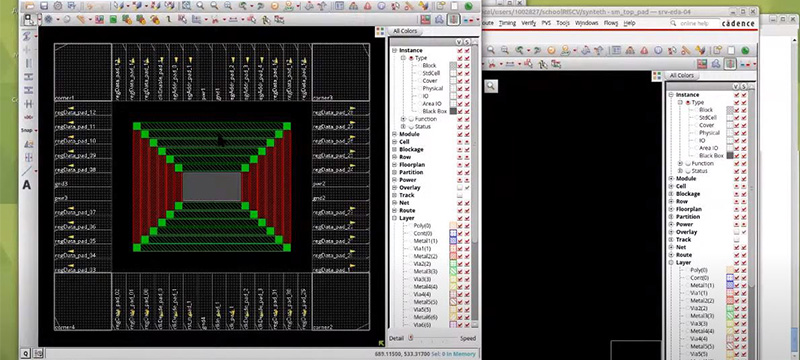Click the gray core block in layout canvas
800x360 pixels.
[x=212, y=187]
